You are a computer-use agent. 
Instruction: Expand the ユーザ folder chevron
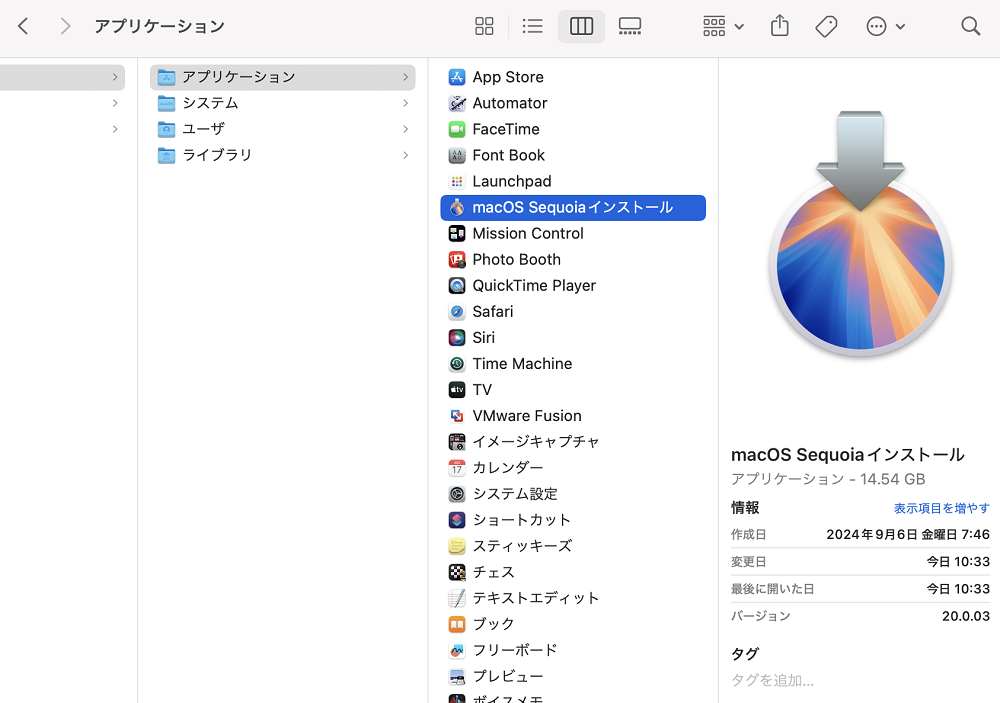[406, 130]
